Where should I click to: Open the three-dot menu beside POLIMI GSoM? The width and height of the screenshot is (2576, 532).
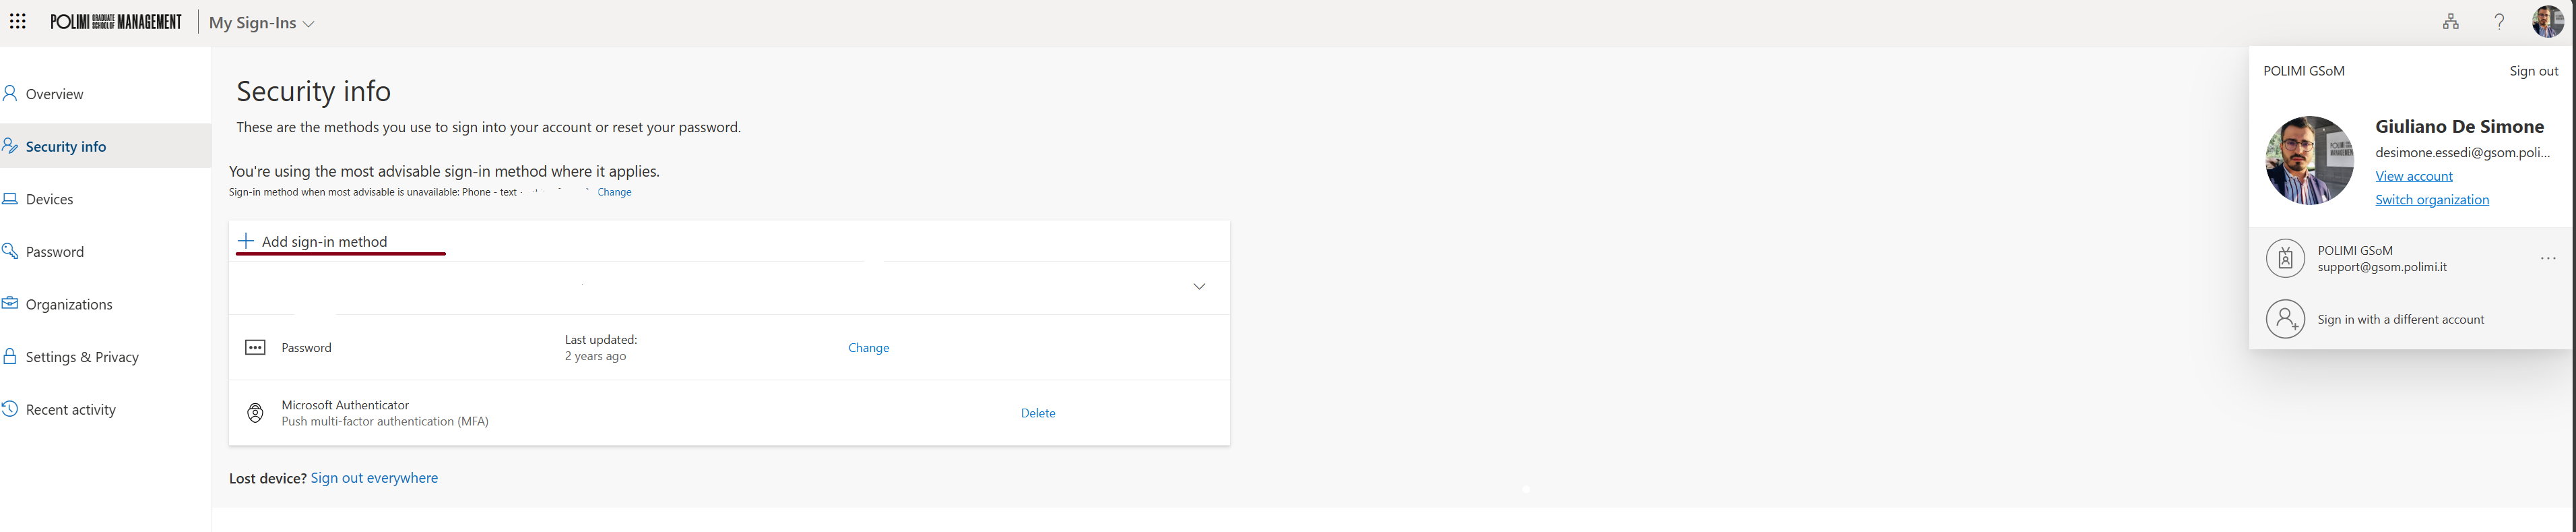click(2547, 259)
